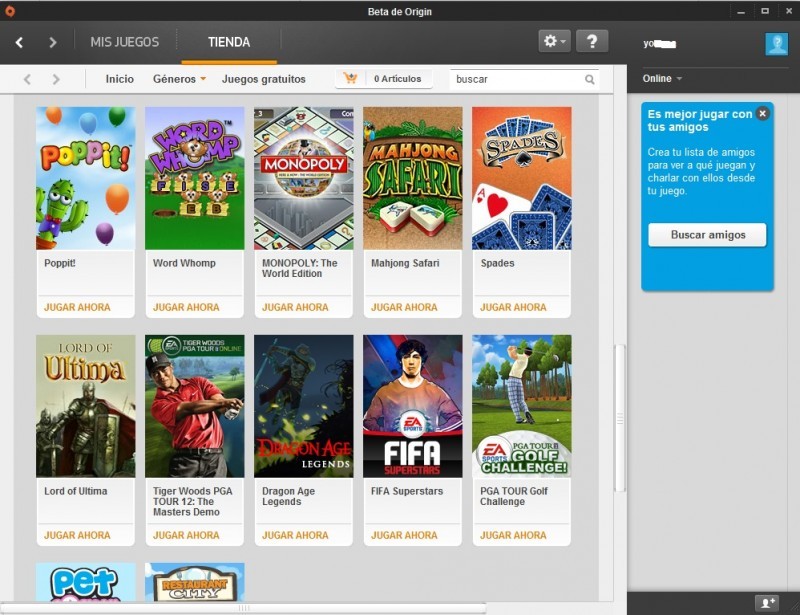Open Juegos gratuitos section
The image size is (800, 615).
tap(264, 79)
